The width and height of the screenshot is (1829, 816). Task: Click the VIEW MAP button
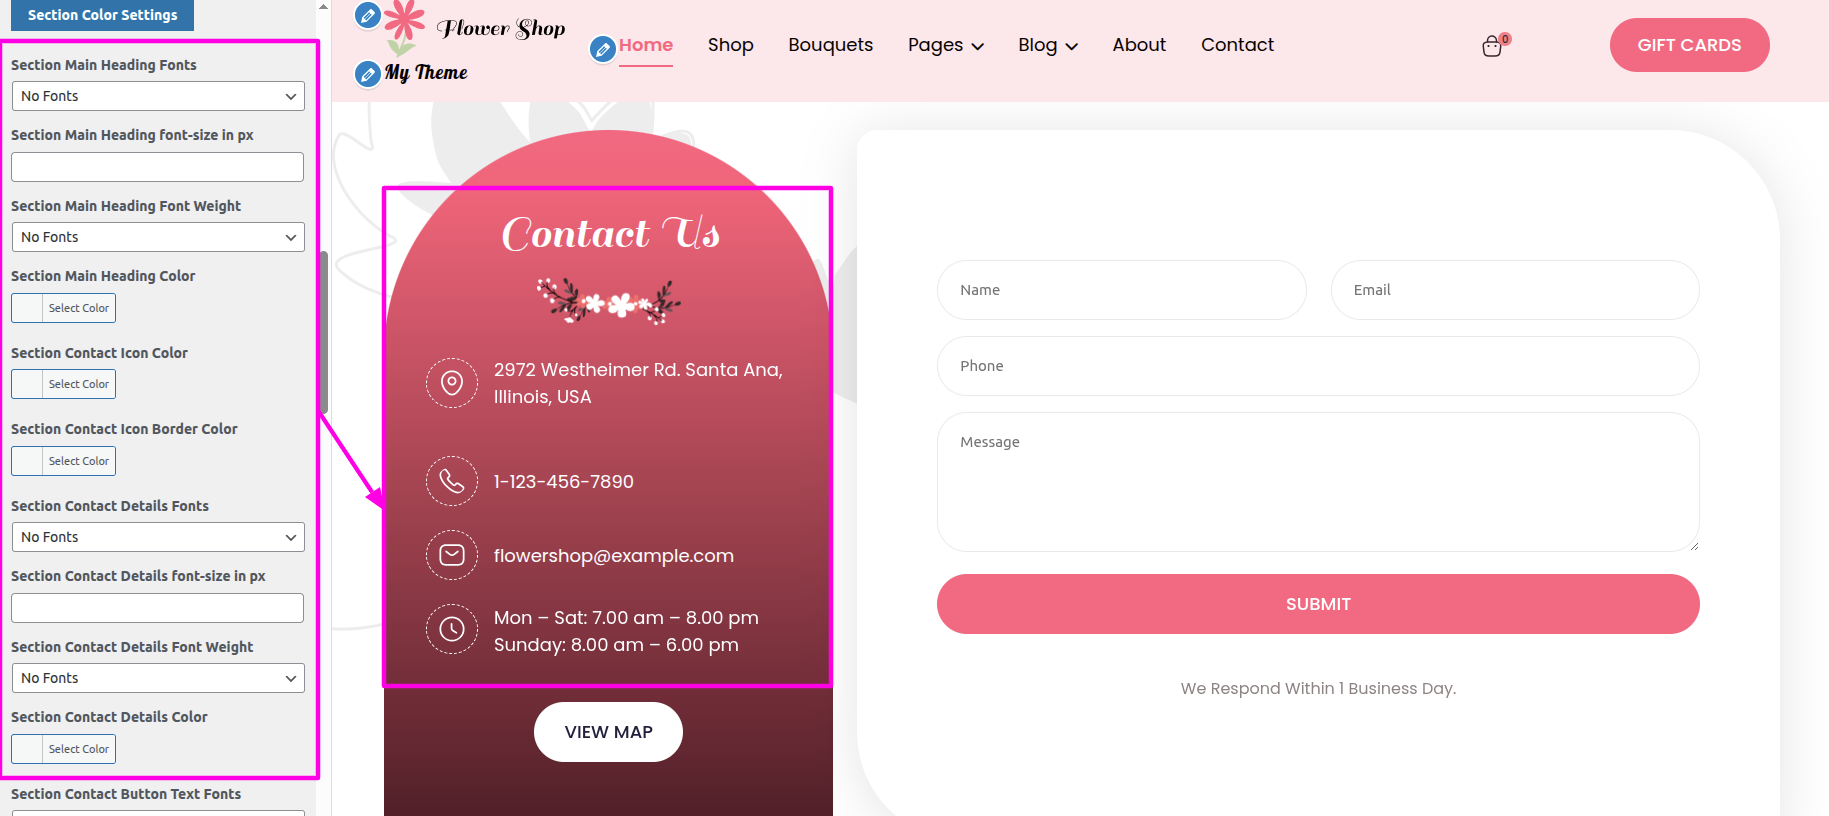608,732
